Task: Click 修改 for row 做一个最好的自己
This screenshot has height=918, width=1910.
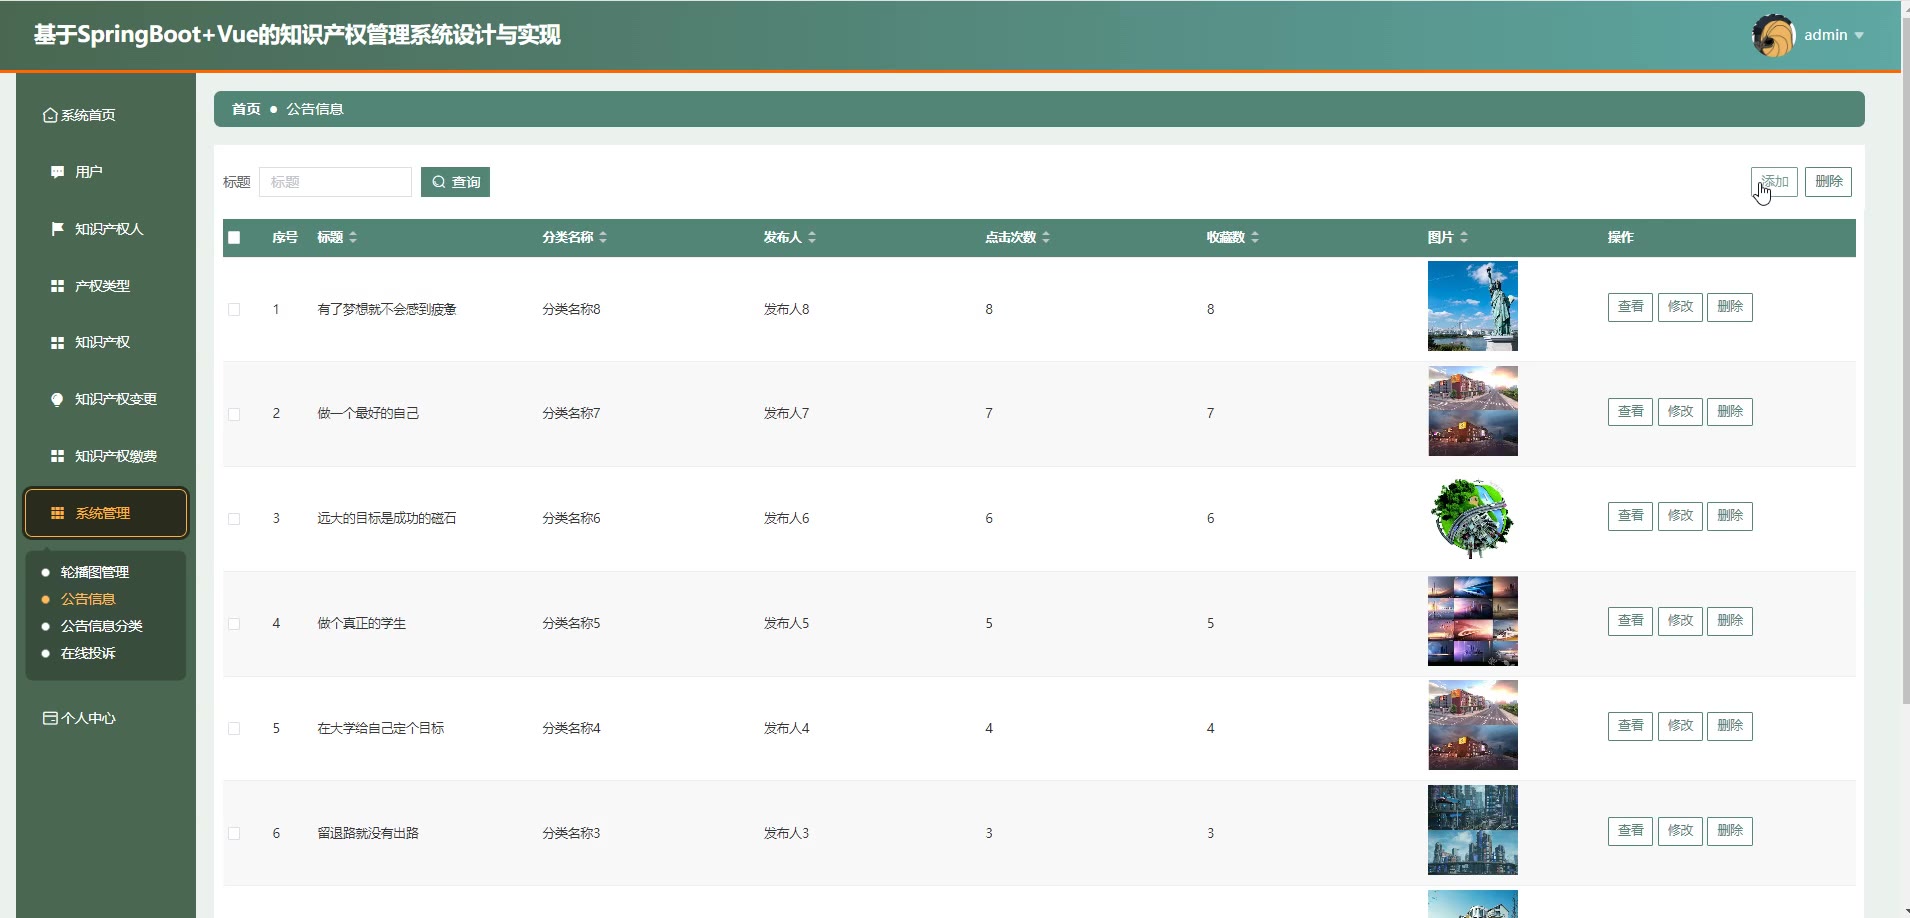Action: coord(1680,412)
